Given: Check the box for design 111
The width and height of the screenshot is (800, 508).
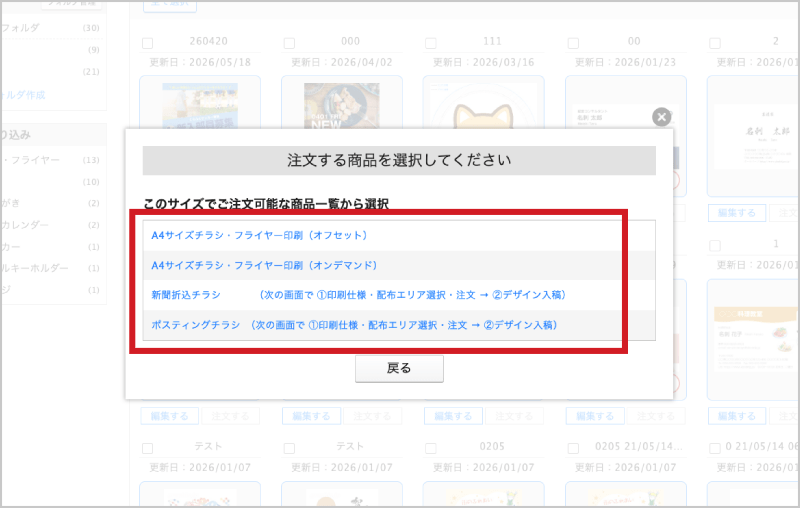Looking at the screenshot, I should 431,43.
